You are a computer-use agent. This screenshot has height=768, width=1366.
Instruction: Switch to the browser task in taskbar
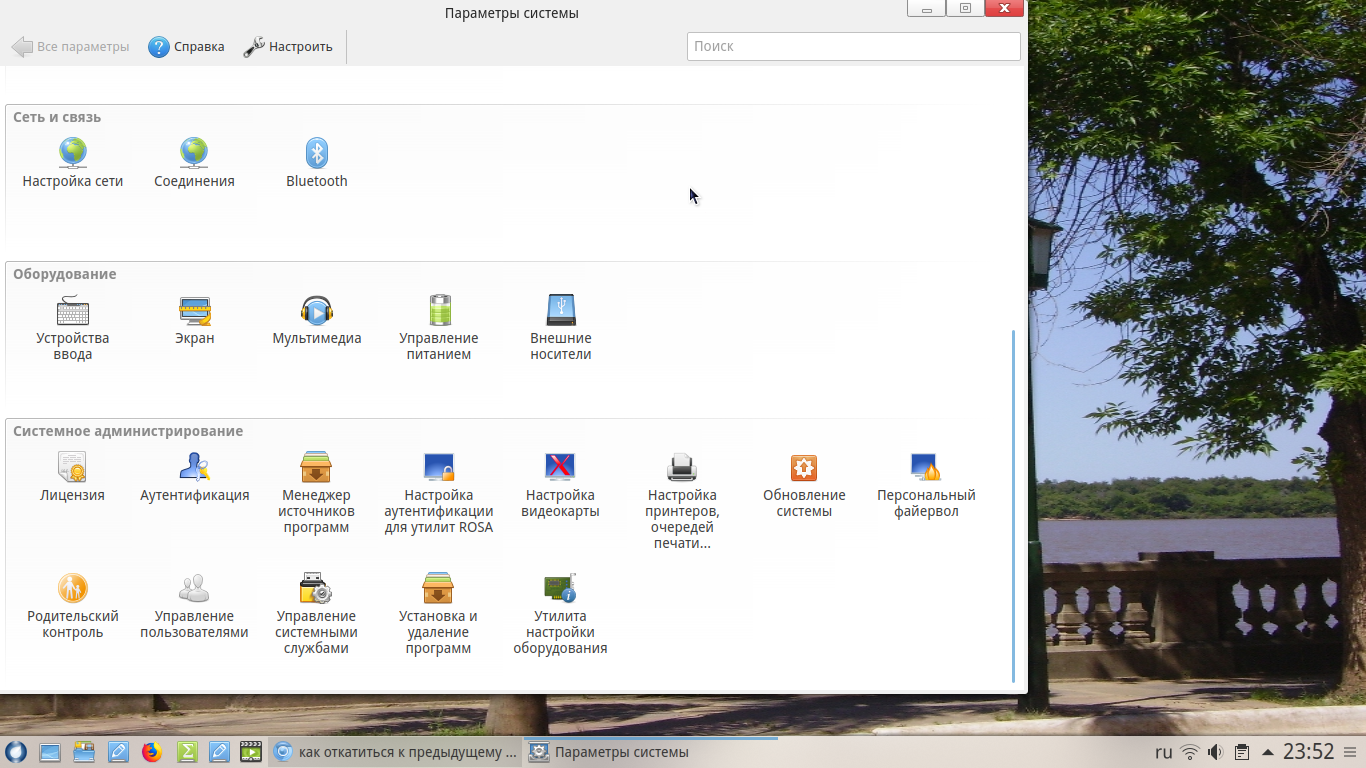click(396, 752)
